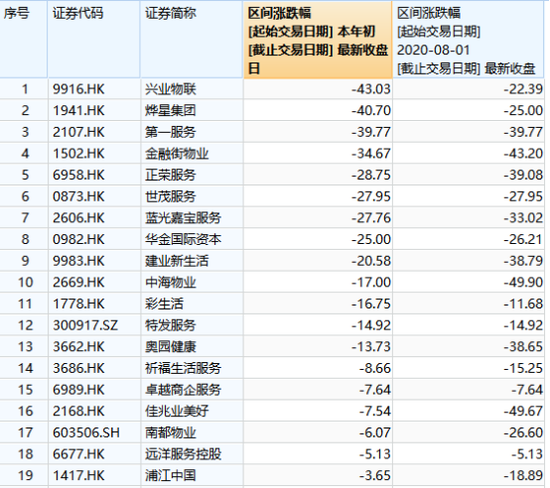Click the value -17.00
550x488 pixels.
click(x=371, y=282)
